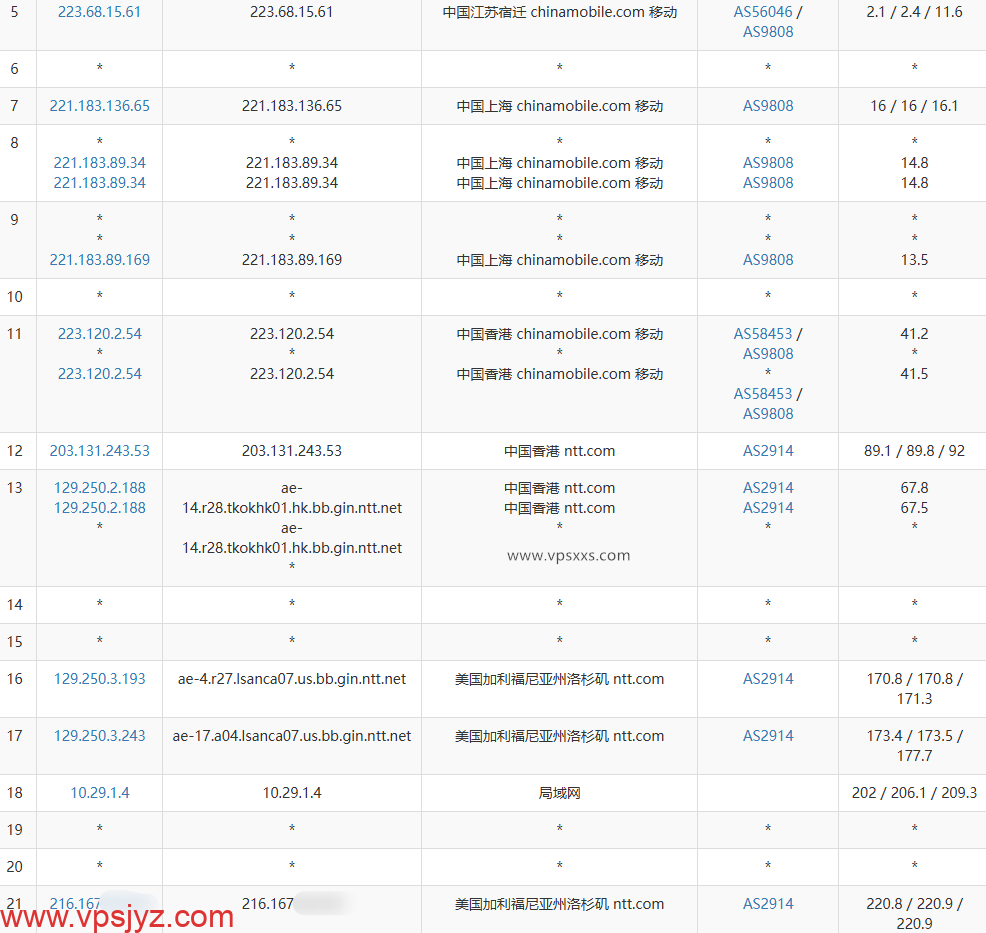Click the first 223.120.2.54 link in hop 11

pos(99,334)
